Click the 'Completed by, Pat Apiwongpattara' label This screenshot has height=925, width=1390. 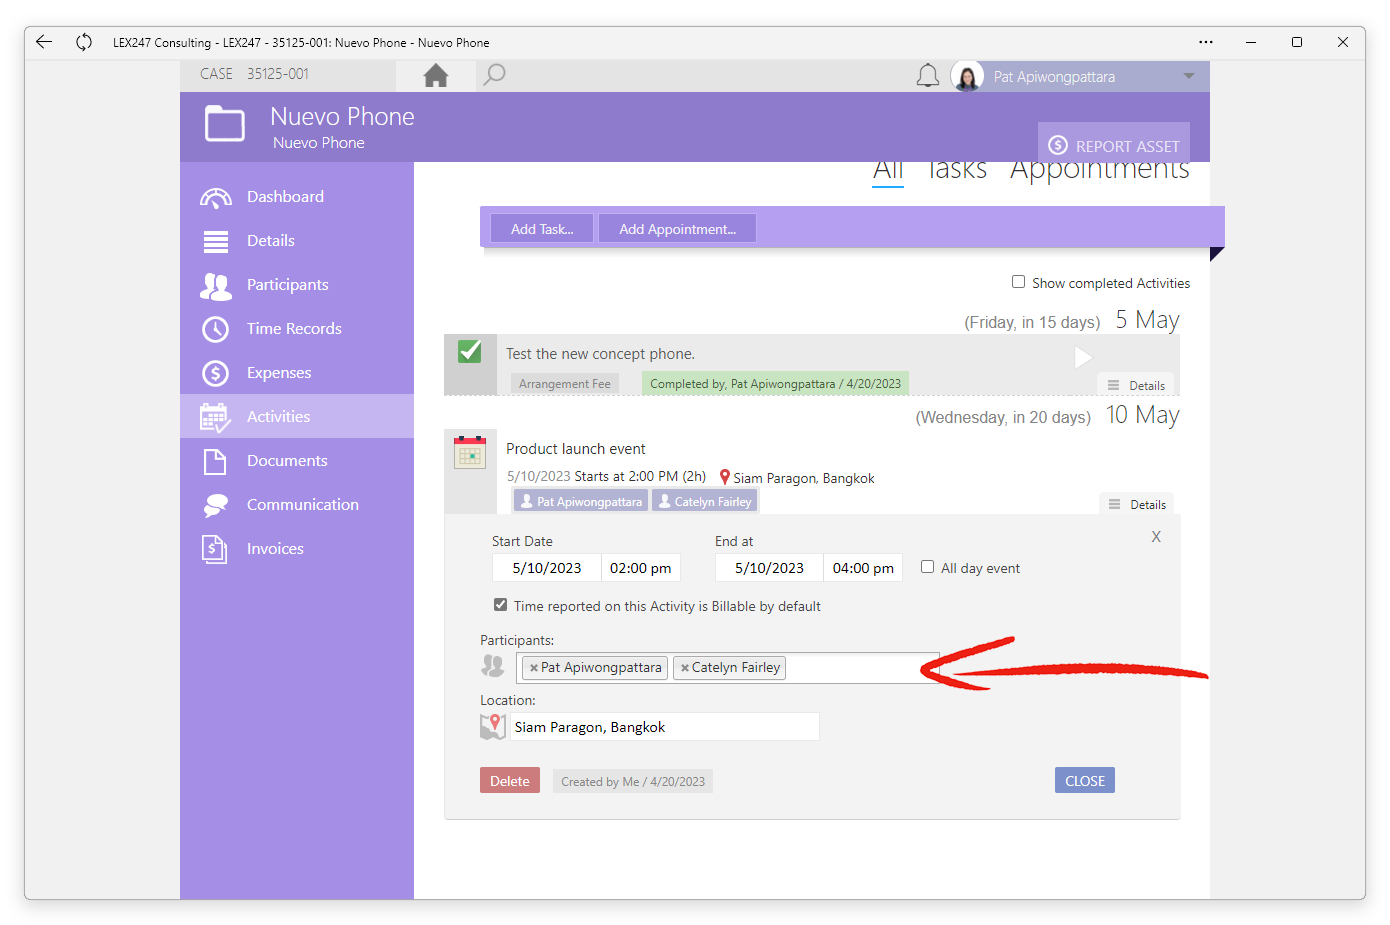click(x=775, y=384)
